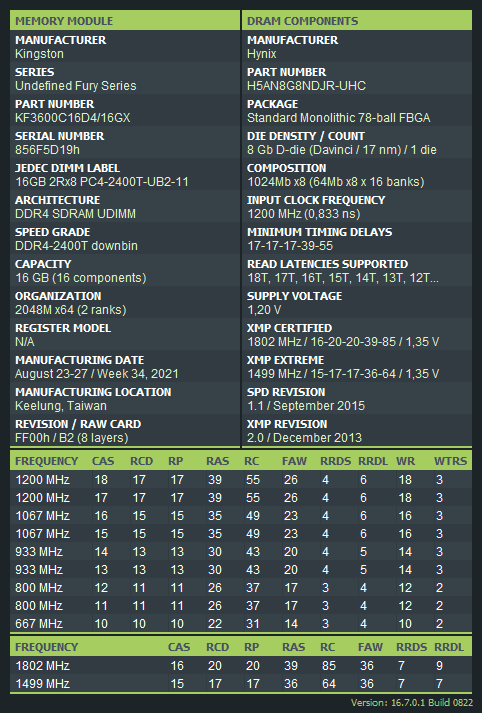Click the Supply Voltage 1,20 V value
The width and height of the screenshot is (482, 713).
[x=264, y=310]
